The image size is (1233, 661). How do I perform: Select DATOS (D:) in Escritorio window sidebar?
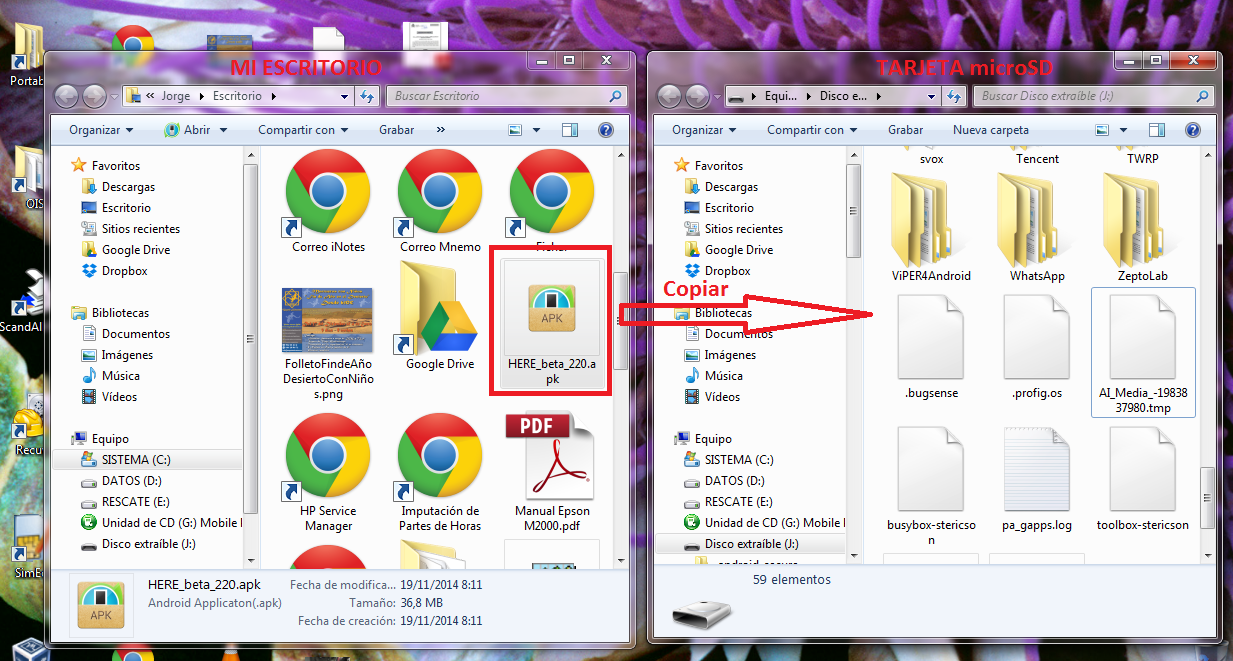coord(131,481)
